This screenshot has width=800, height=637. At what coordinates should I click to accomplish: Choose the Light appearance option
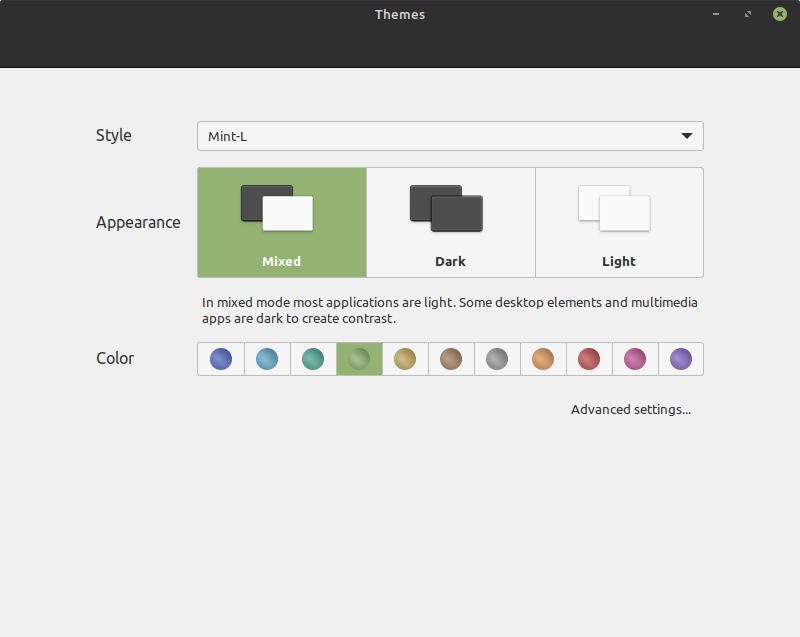click(x=619, y=222)
